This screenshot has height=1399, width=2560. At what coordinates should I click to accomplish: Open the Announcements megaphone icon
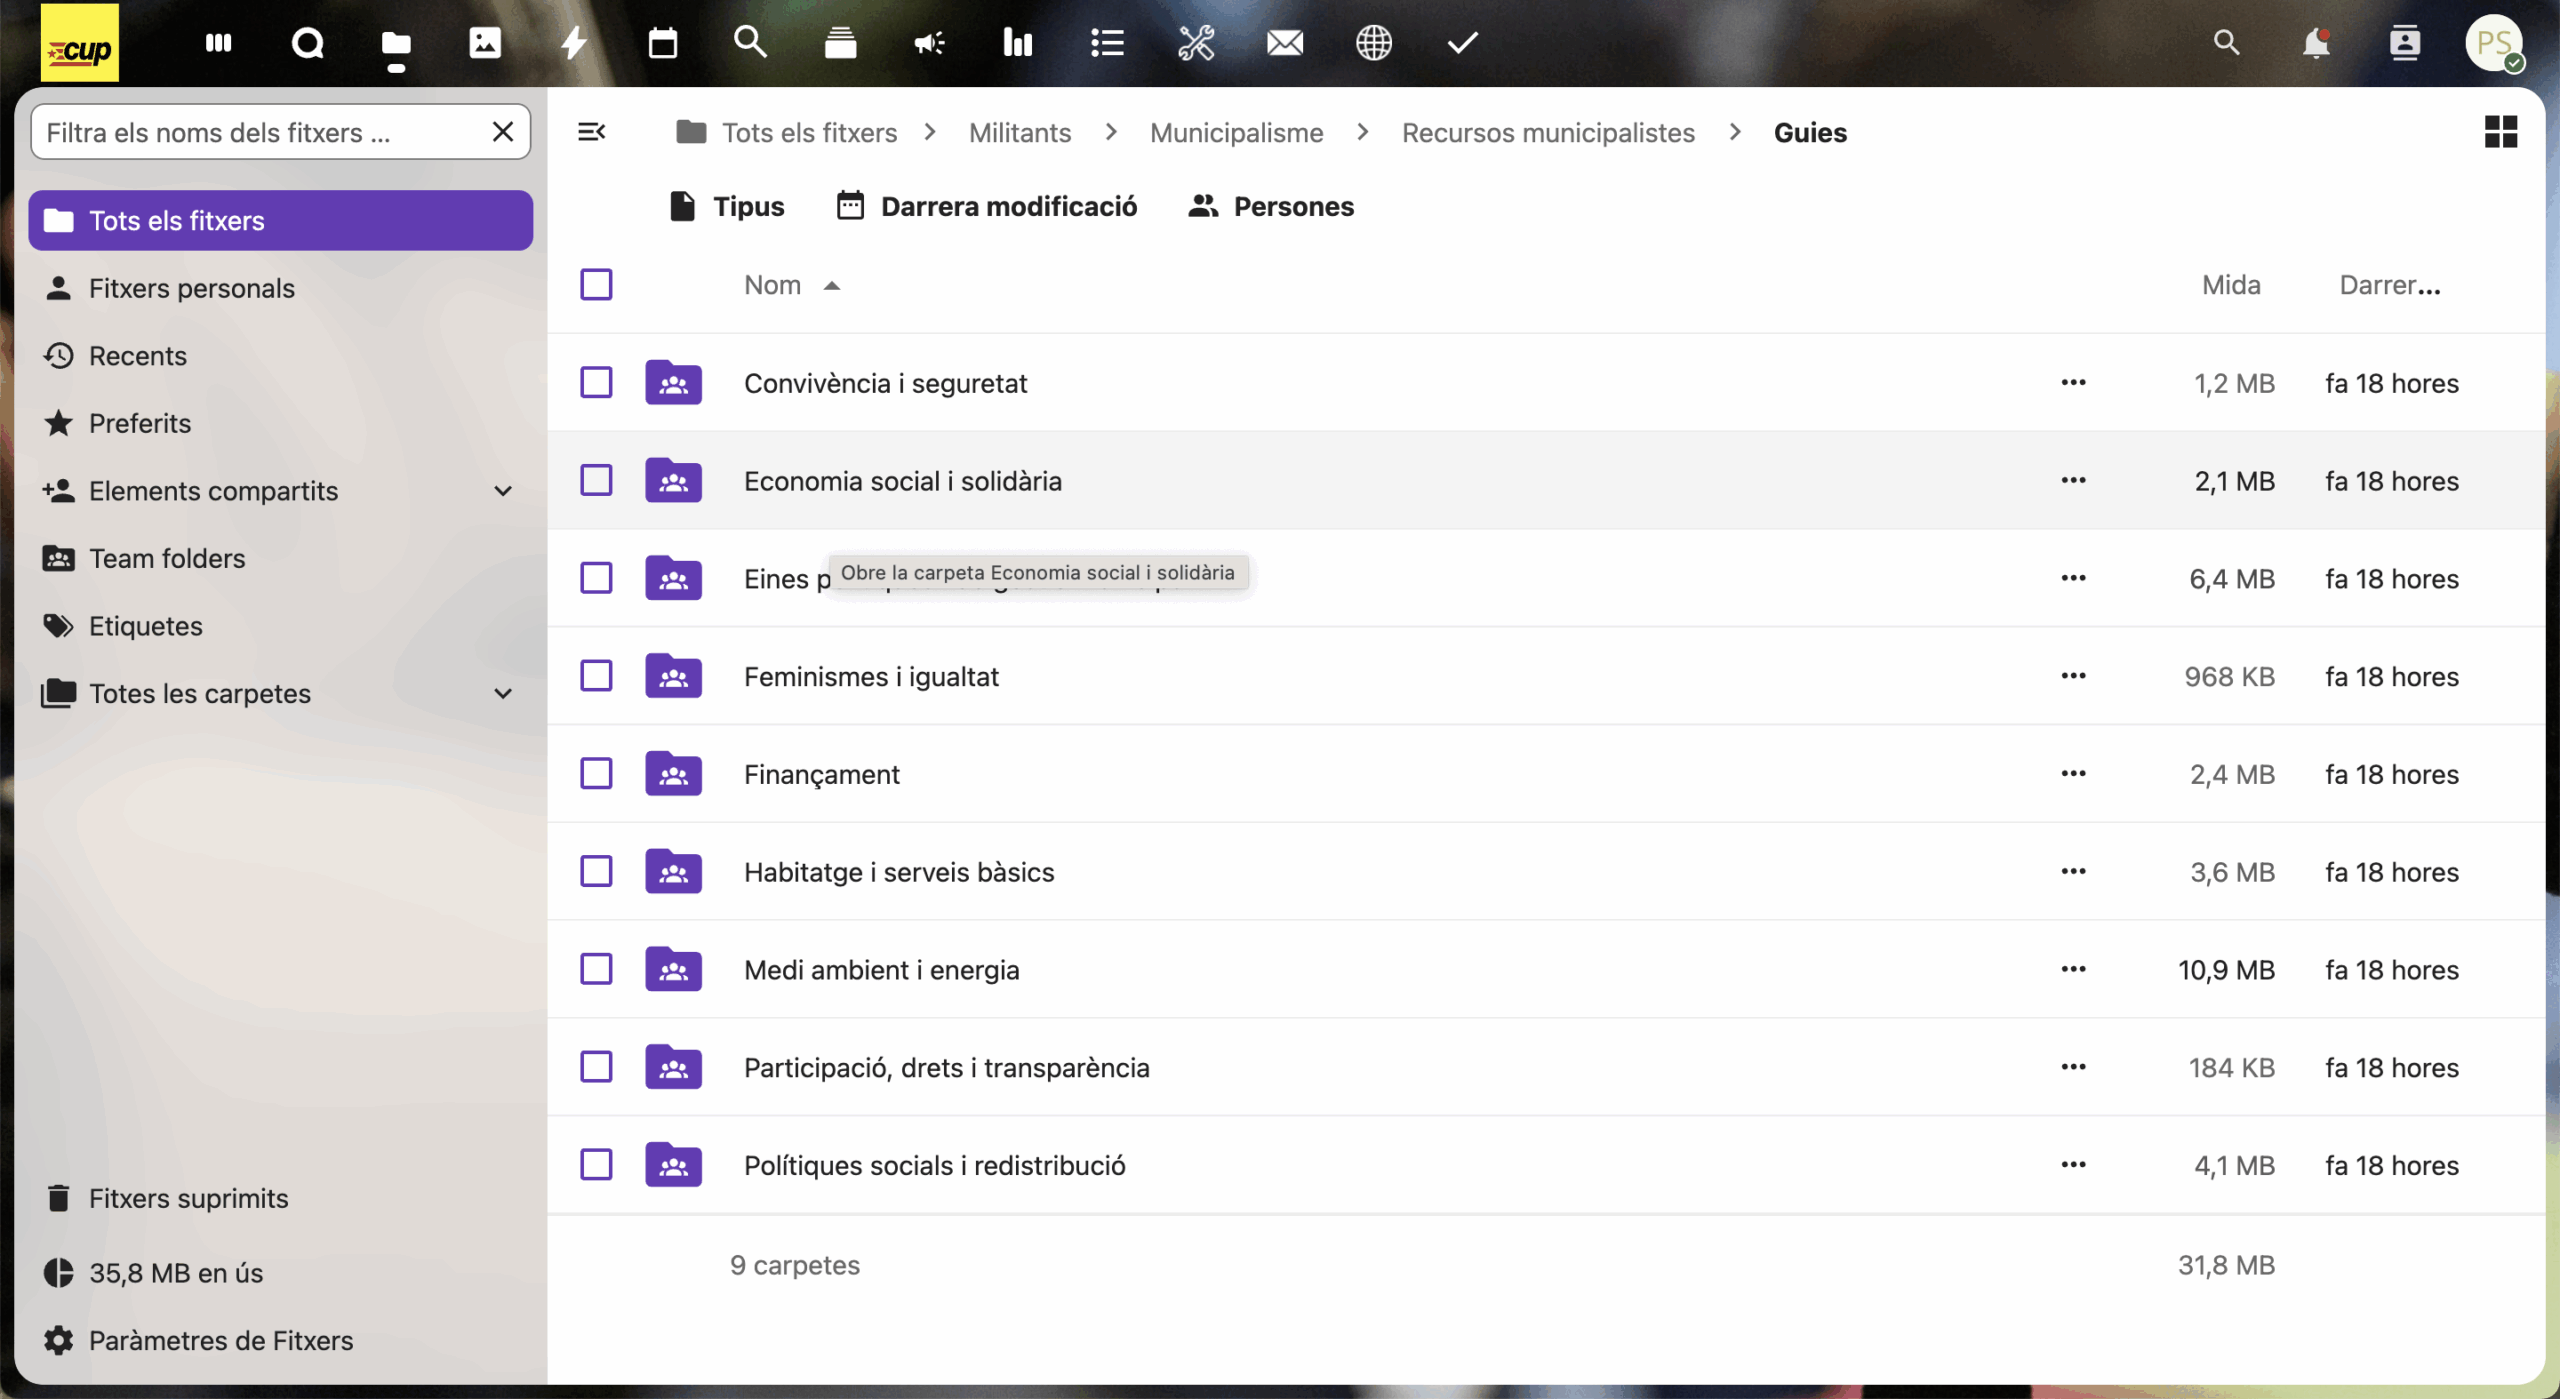[928, 43]
